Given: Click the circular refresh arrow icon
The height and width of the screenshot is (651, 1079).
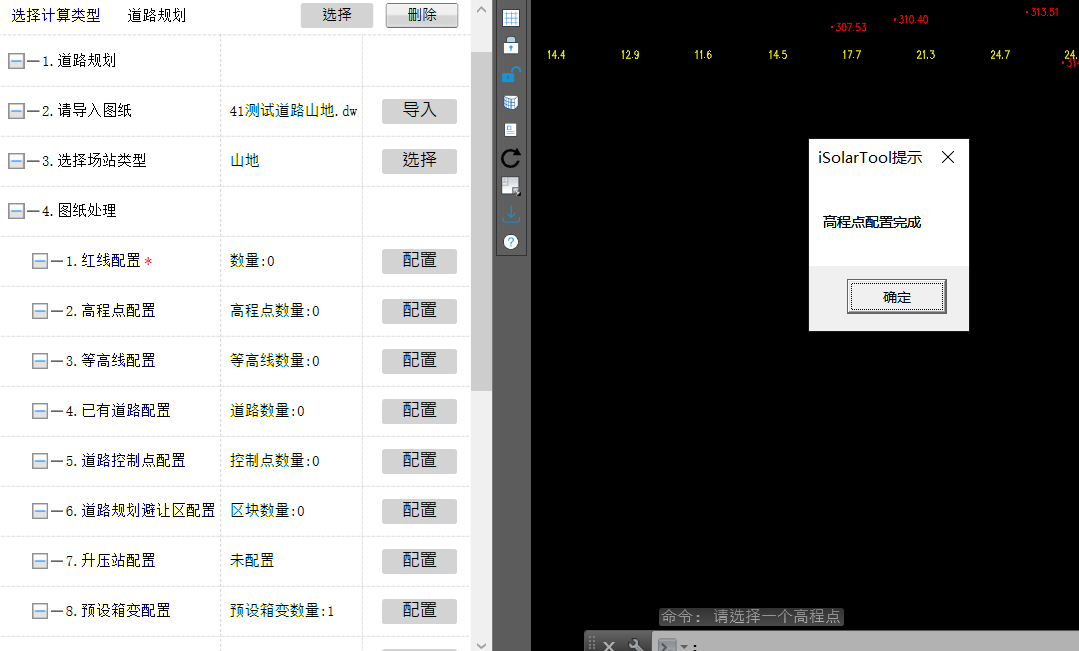Looking at the screenshot, I should tap(511, 158).
